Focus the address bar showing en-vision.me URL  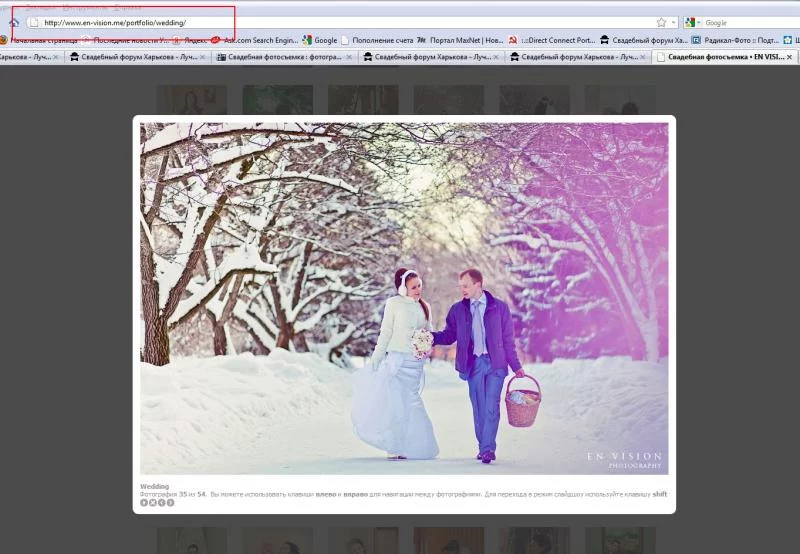(x=352, y=22)
